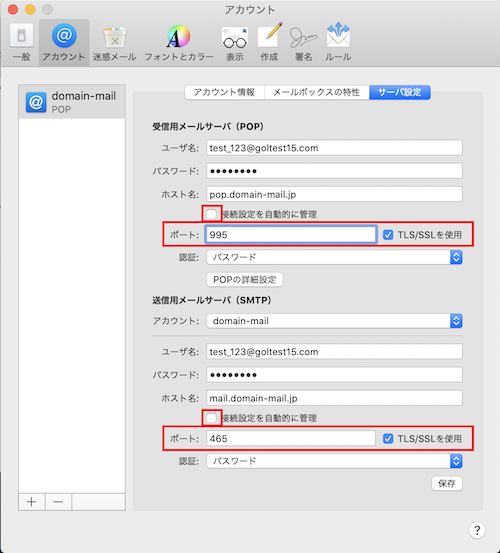The image size is (500, 553).
Task: Toggle POP 接続設定を自動的に管理 checkbox
Action: (211, 214)
